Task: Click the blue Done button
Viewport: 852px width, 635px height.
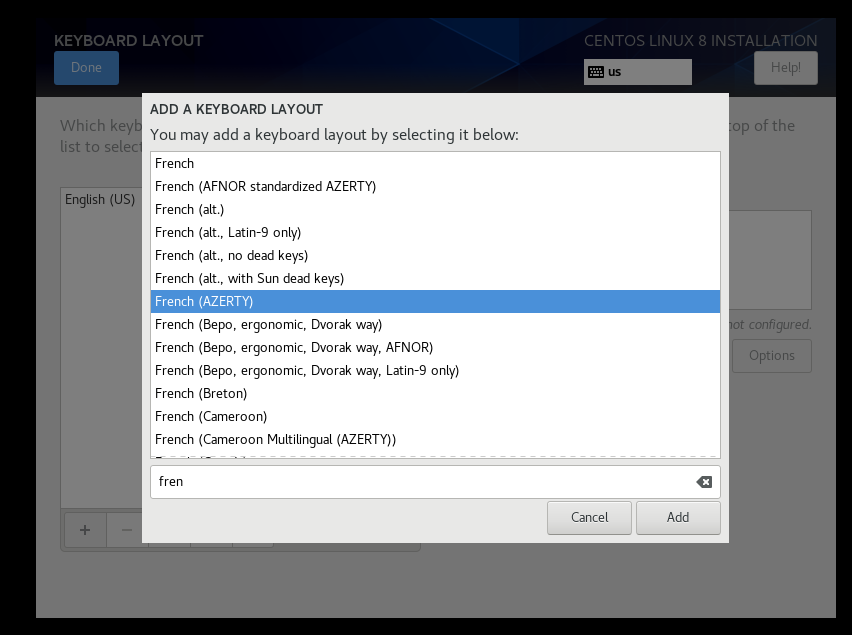Action: point(86,68)
